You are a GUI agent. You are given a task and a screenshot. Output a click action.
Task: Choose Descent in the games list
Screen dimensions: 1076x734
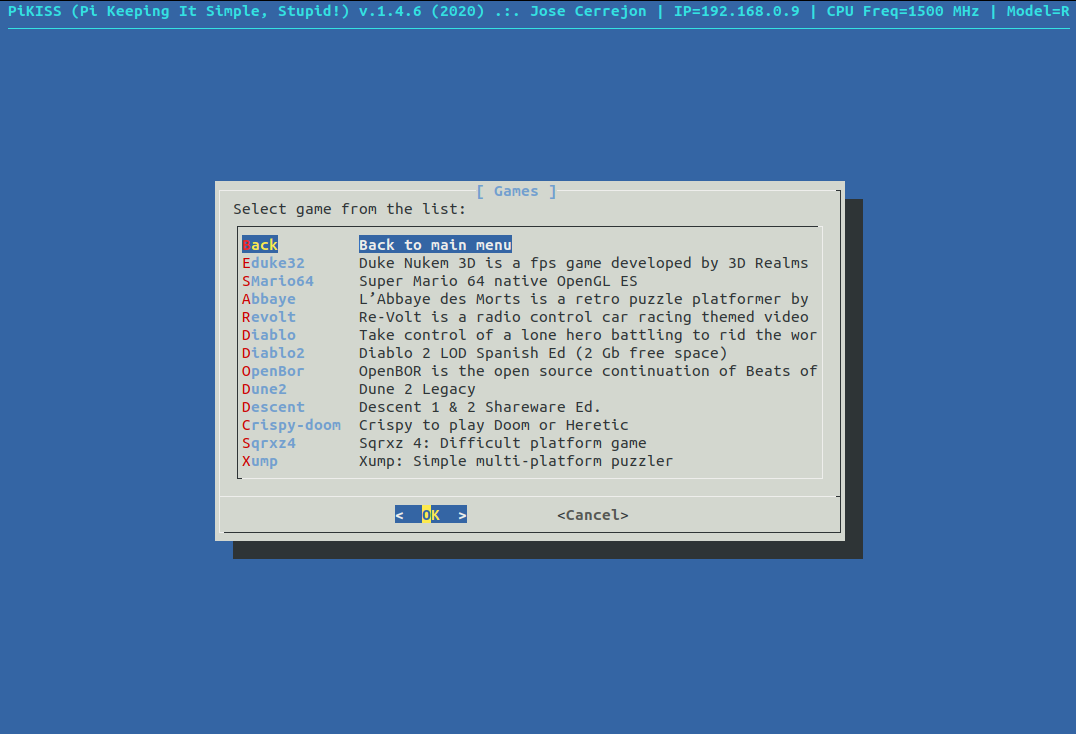(x=273, y=407)
